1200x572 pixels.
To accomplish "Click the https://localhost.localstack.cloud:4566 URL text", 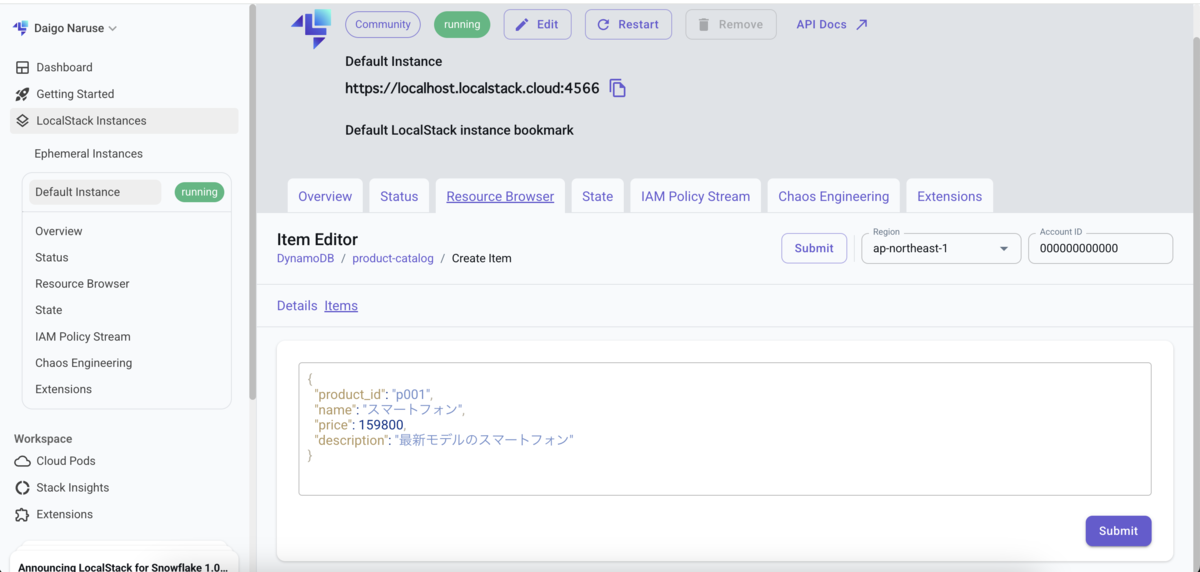I will coord(472,88).
